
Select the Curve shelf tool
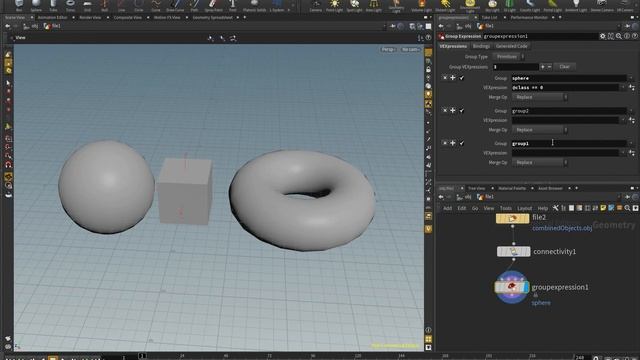(156, 5)
